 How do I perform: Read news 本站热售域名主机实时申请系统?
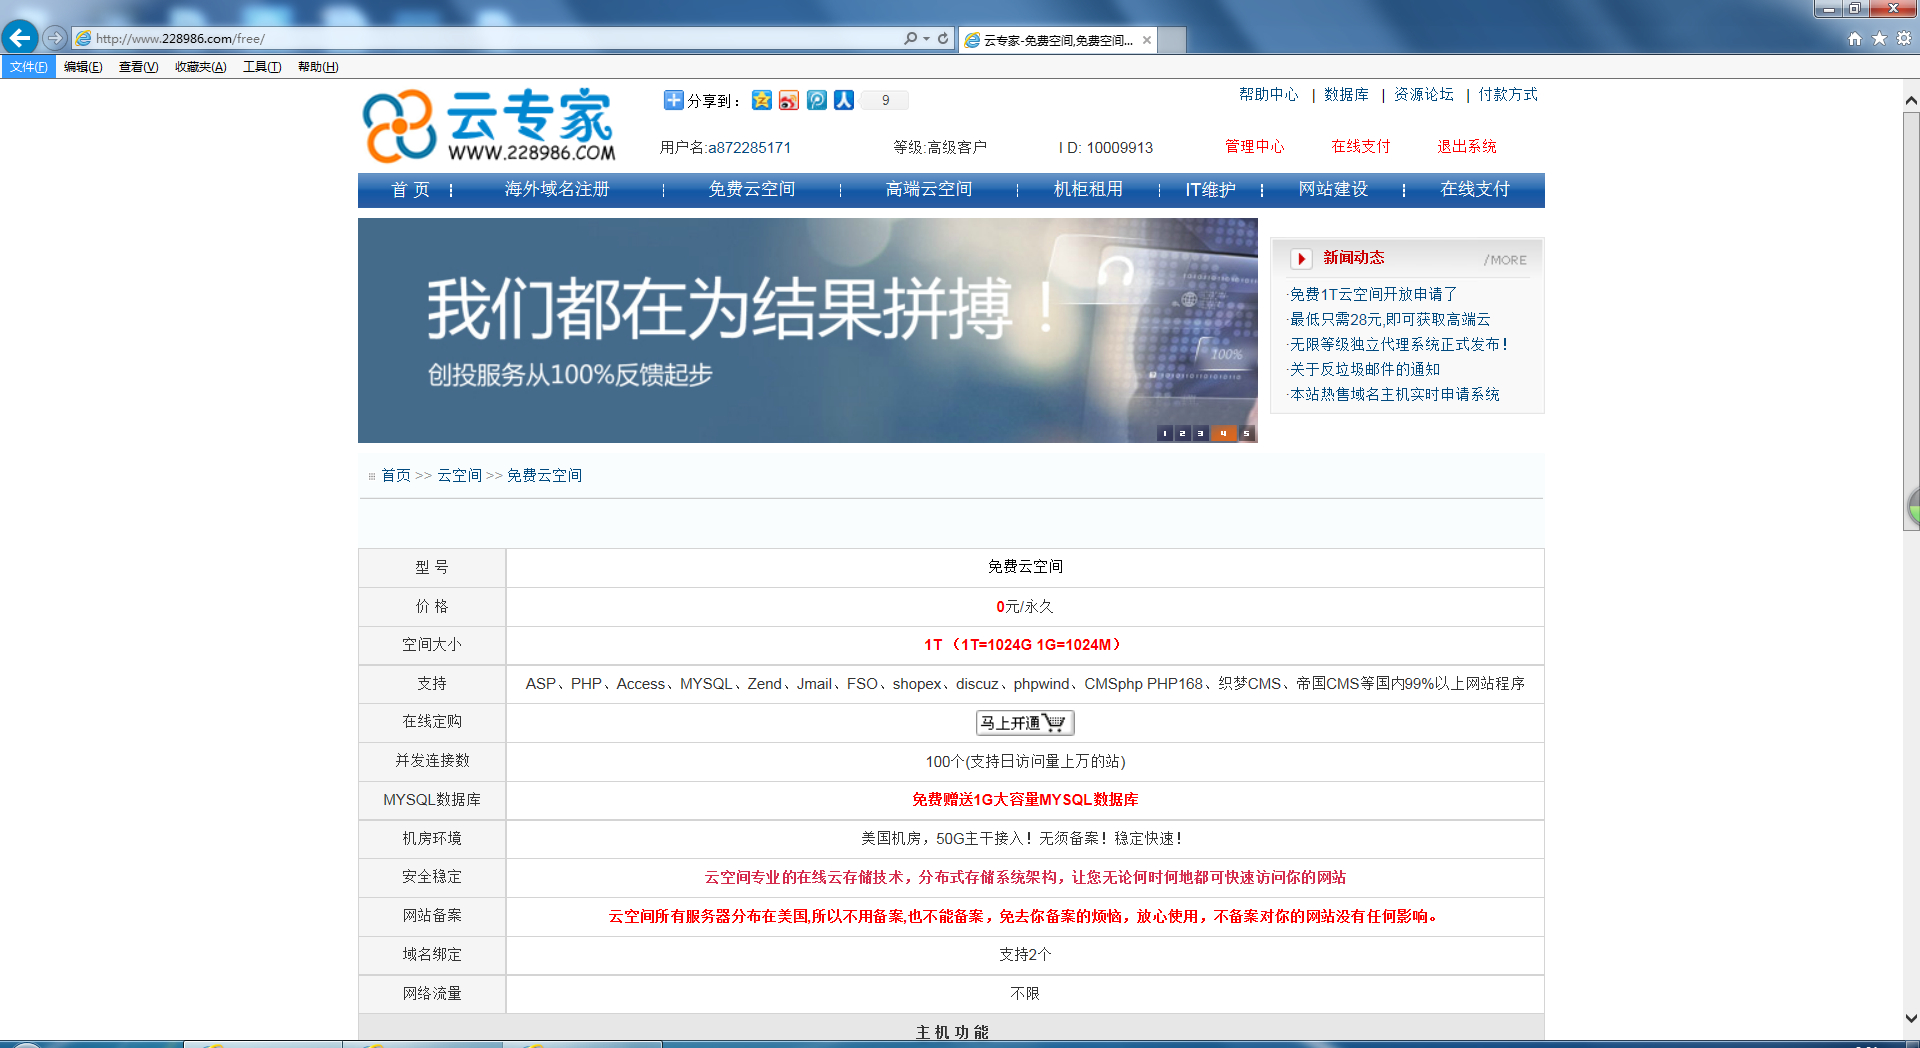pyautogui.click(x=1395, y=394)
